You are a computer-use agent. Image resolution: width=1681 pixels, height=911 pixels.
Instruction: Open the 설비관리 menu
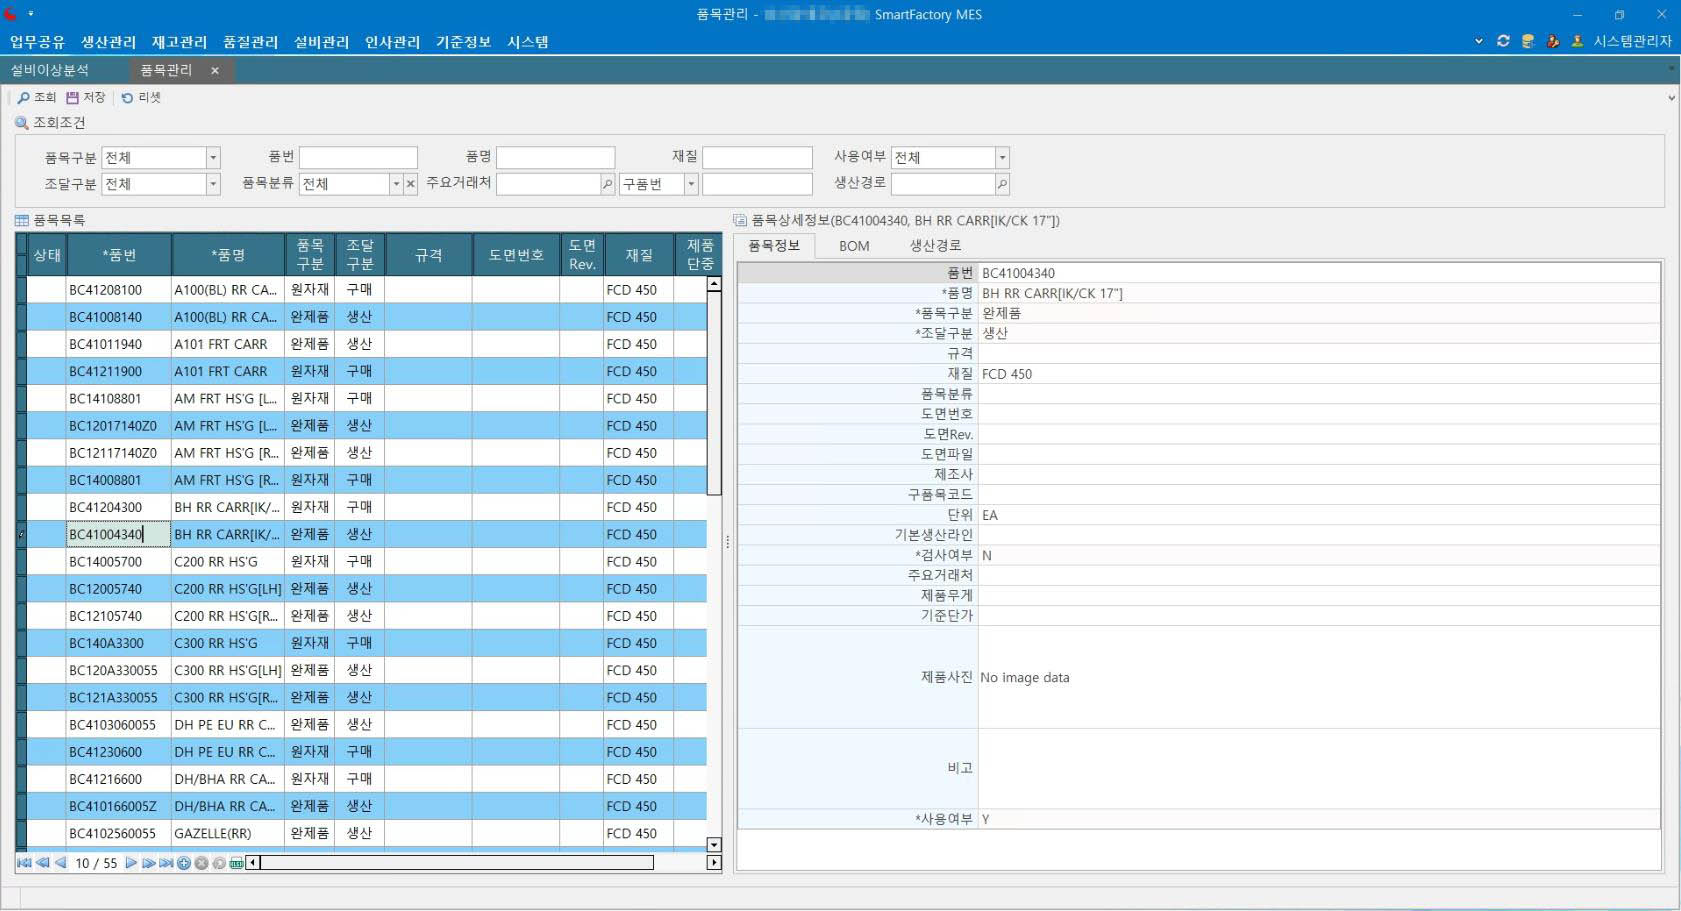tap(321, 42)
